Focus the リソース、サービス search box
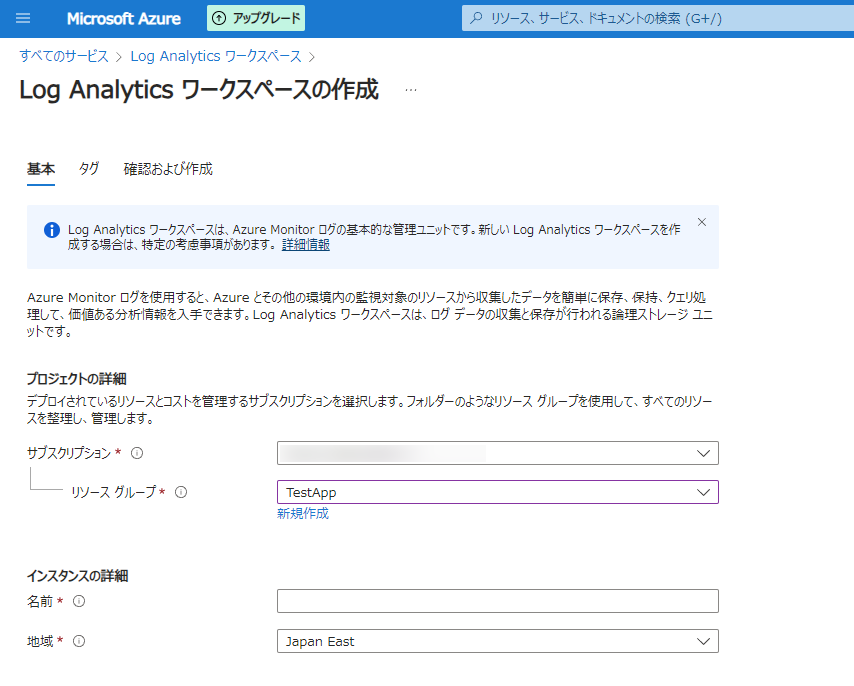 tap(658, 19)
